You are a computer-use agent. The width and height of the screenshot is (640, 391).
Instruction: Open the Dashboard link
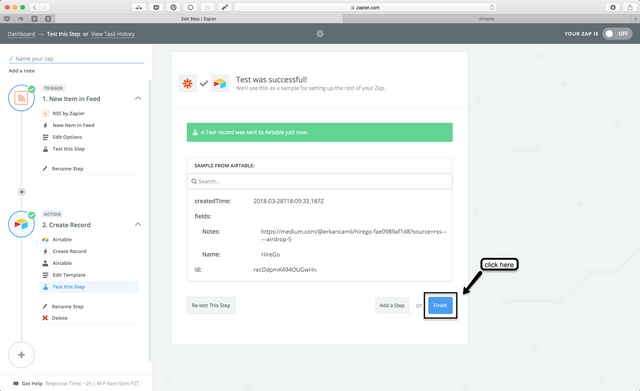[21, 34]
